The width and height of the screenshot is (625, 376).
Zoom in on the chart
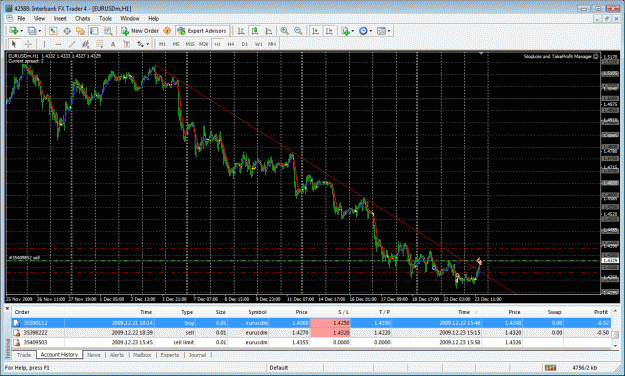[285, 31]
